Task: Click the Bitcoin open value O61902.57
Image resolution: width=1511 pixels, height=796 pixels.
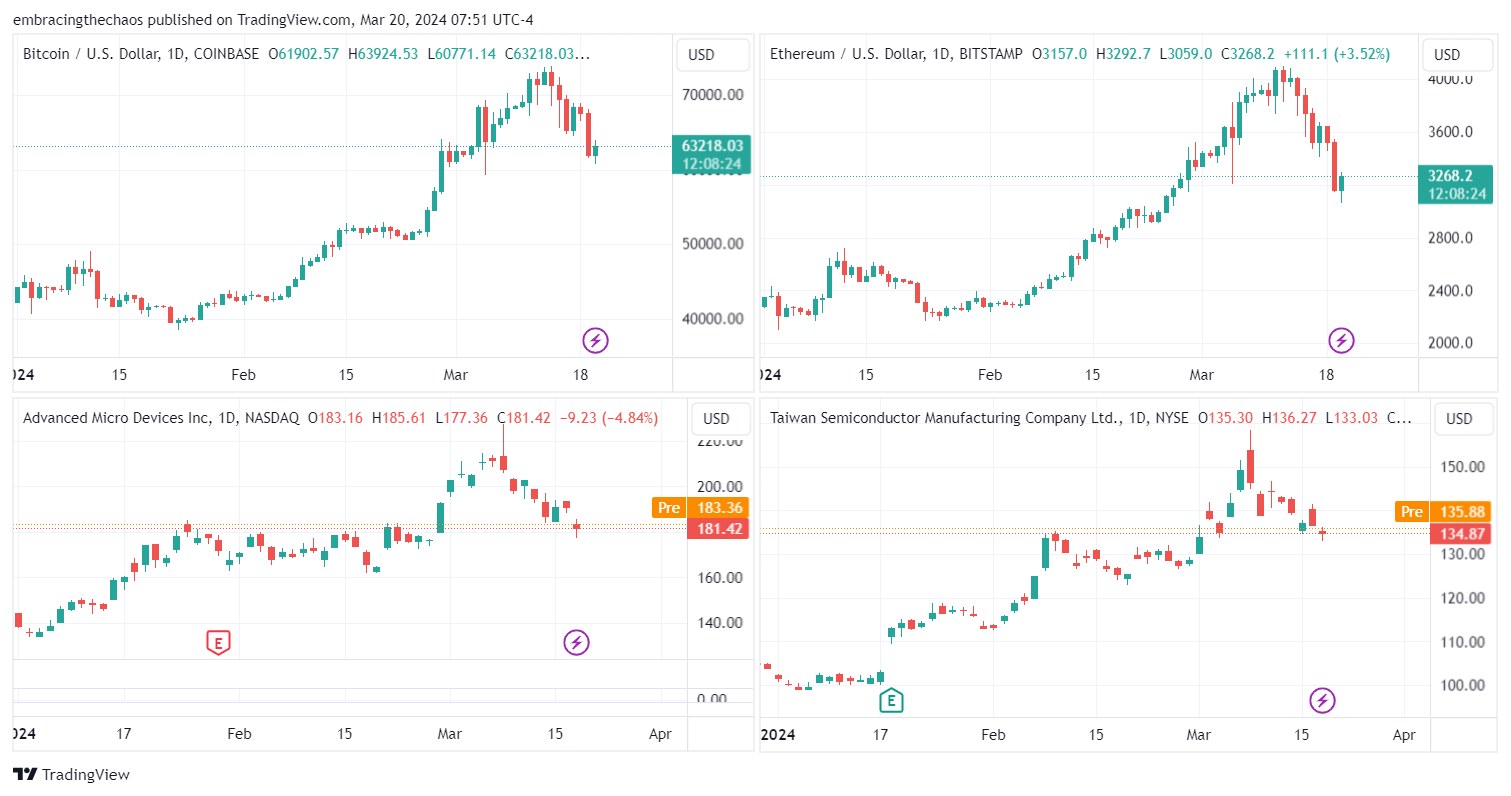Action: (x=304, y=54)
